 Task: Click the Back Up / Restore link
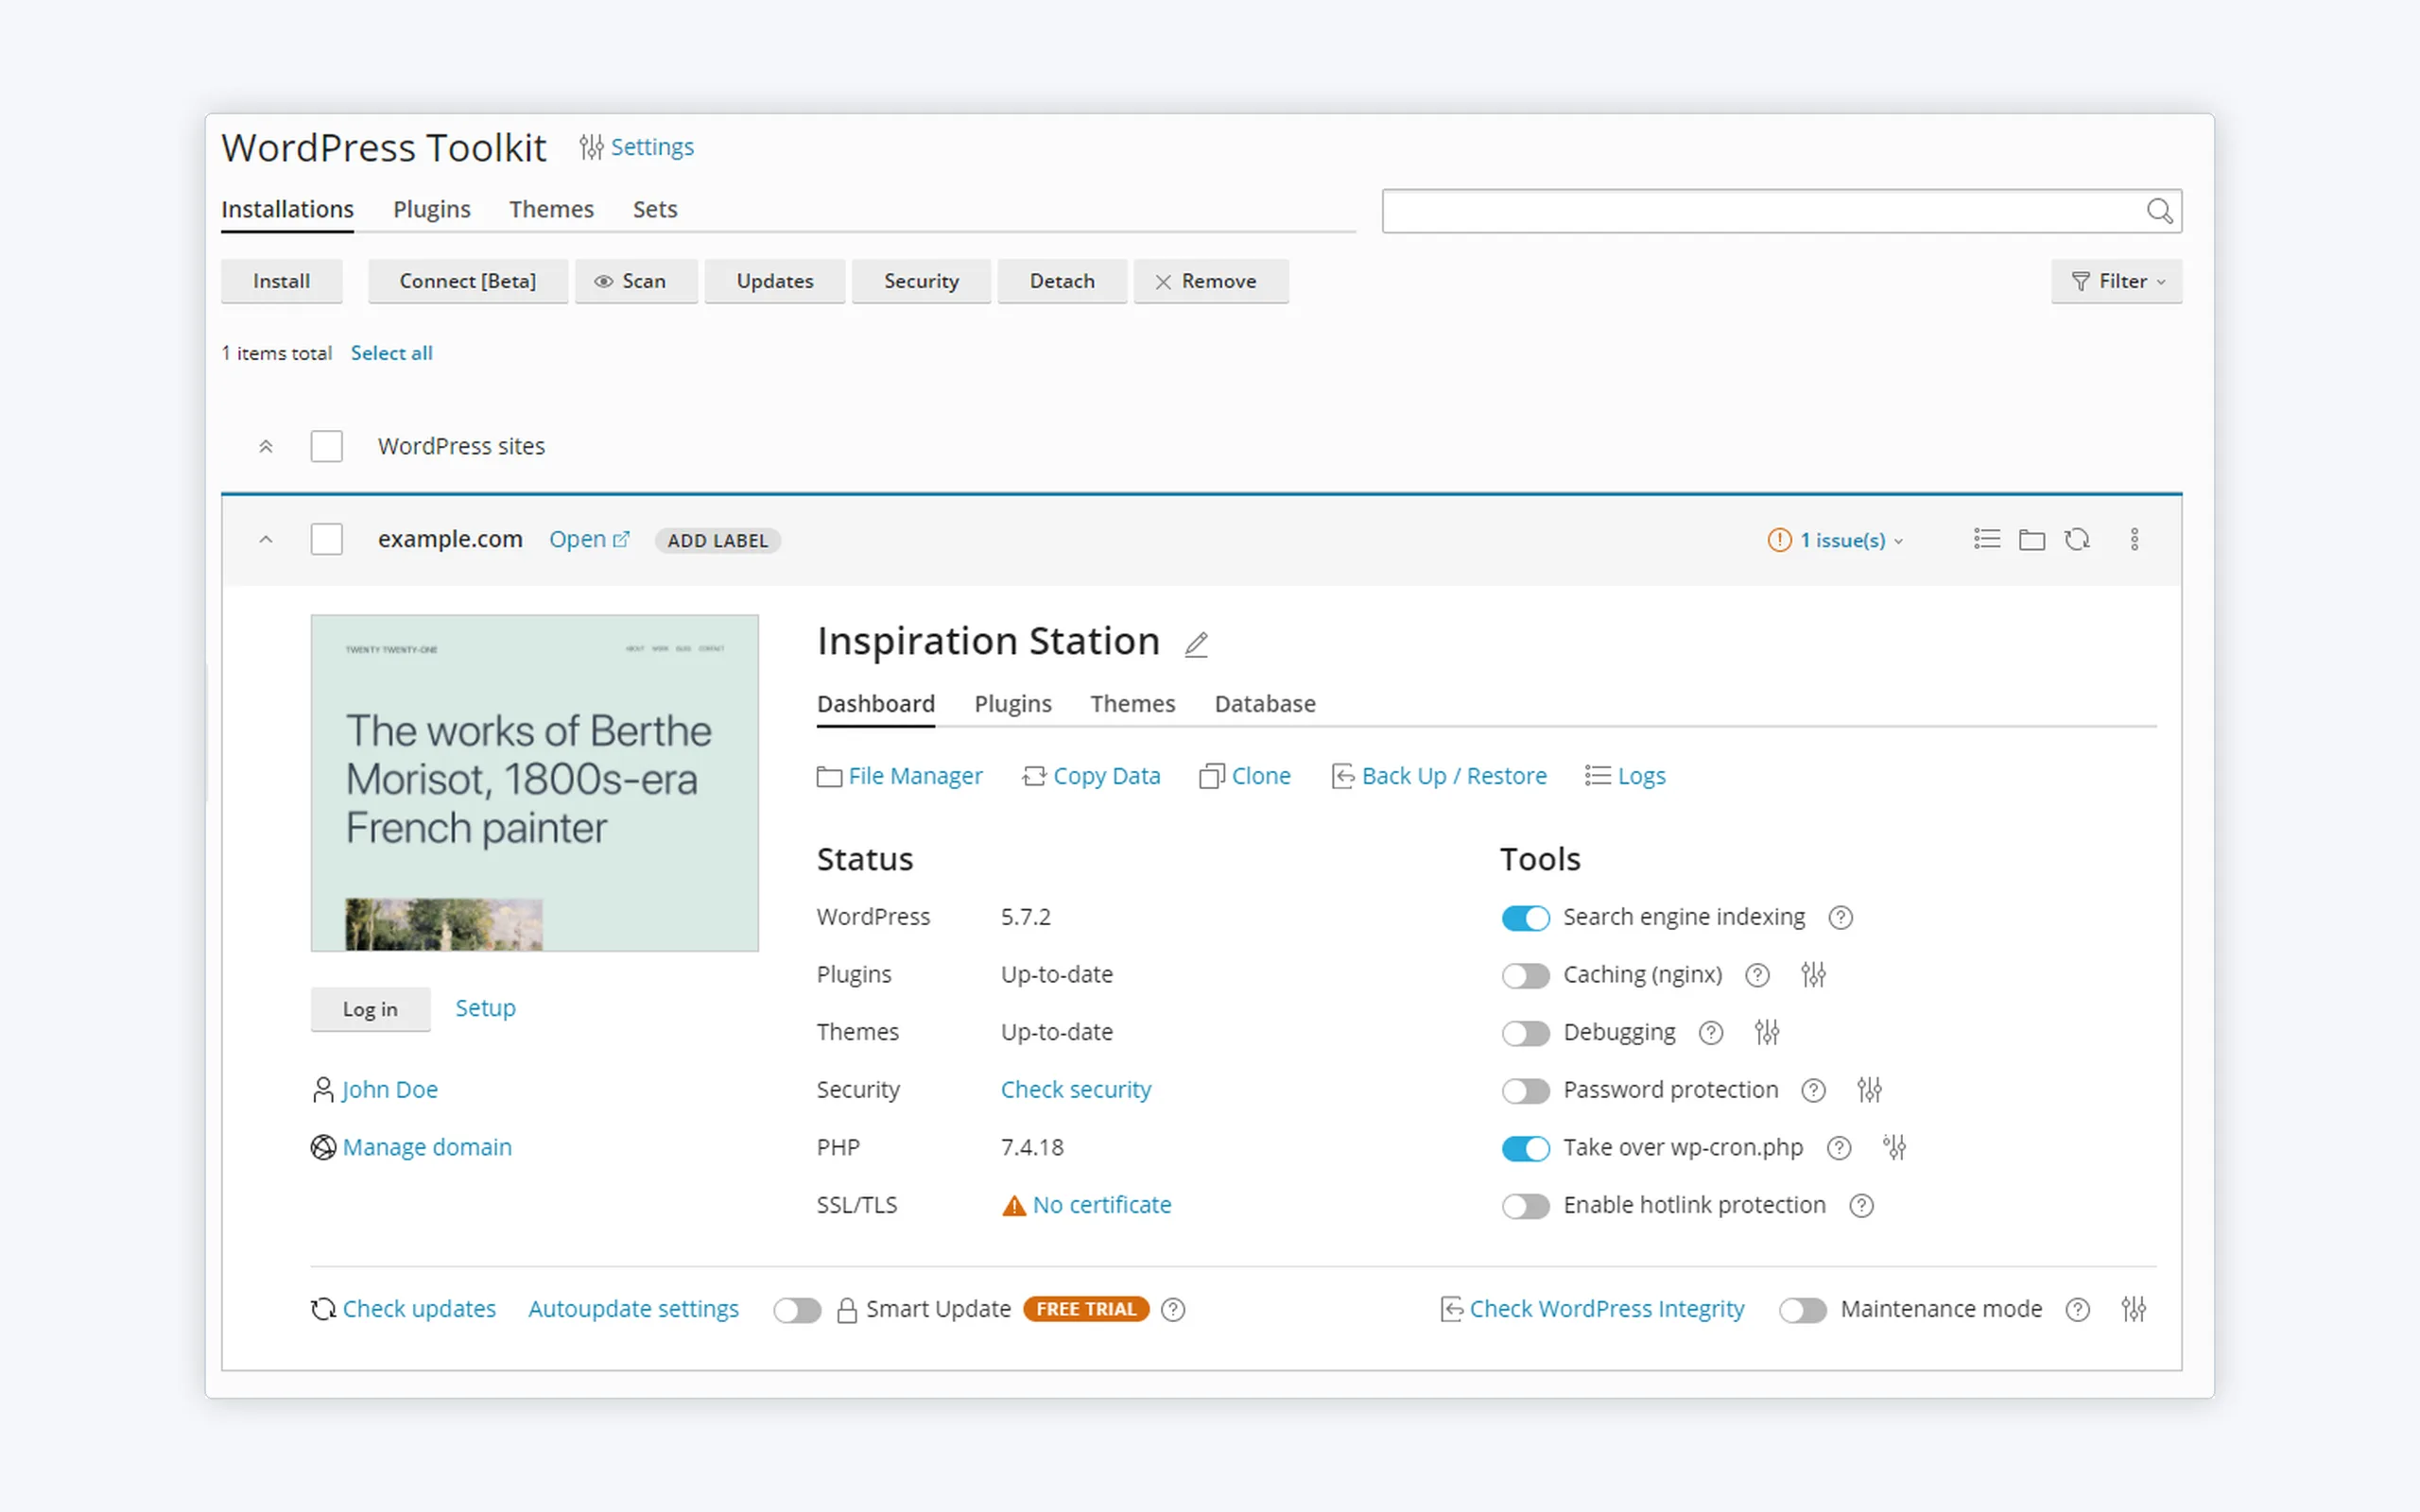[1439, 777]
